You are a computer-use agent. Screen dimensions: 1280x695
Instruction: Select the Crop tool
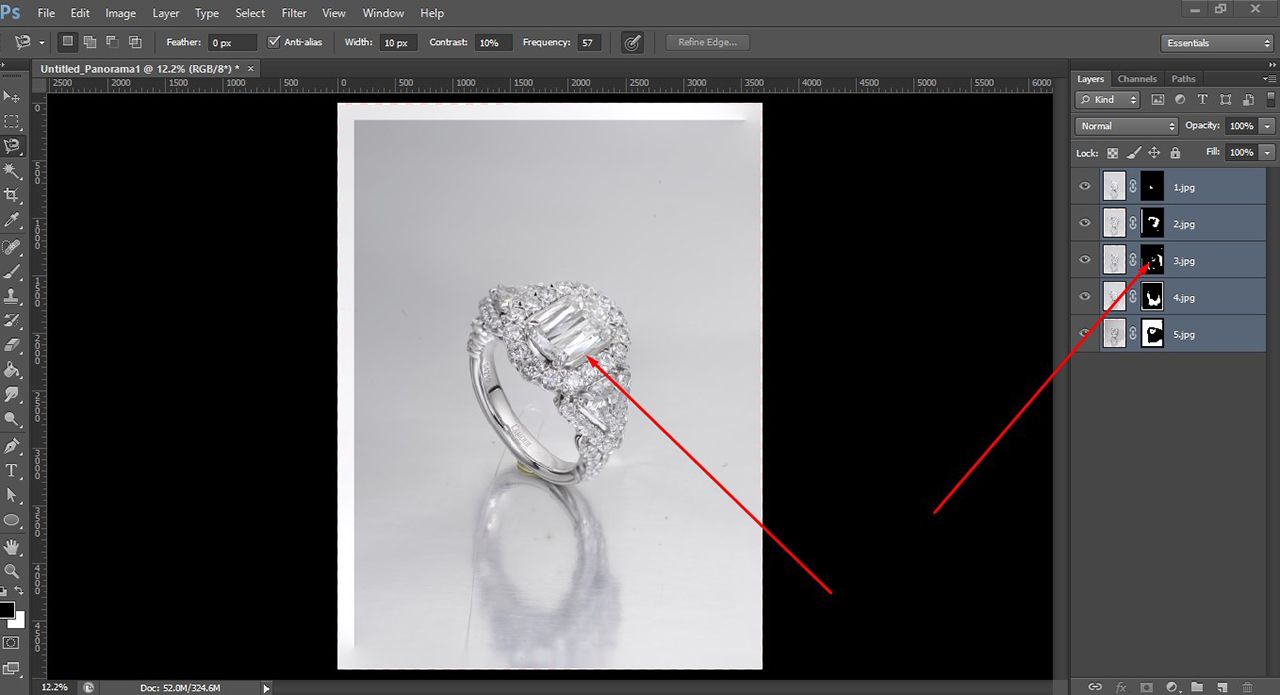12,196
